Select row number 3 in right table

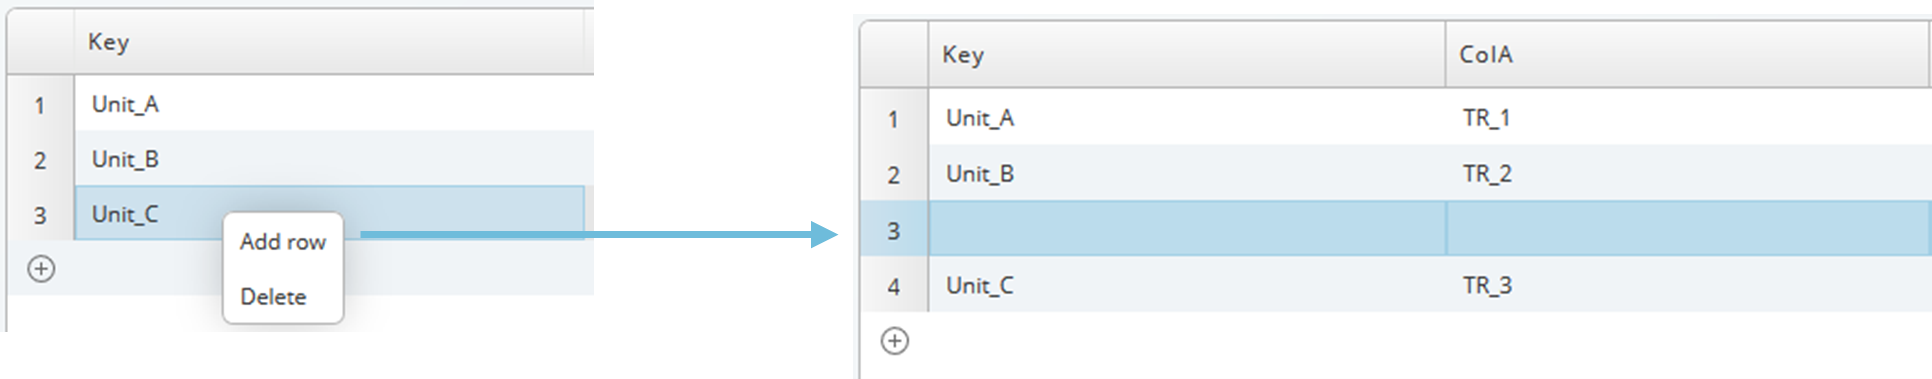coord(894,230)
